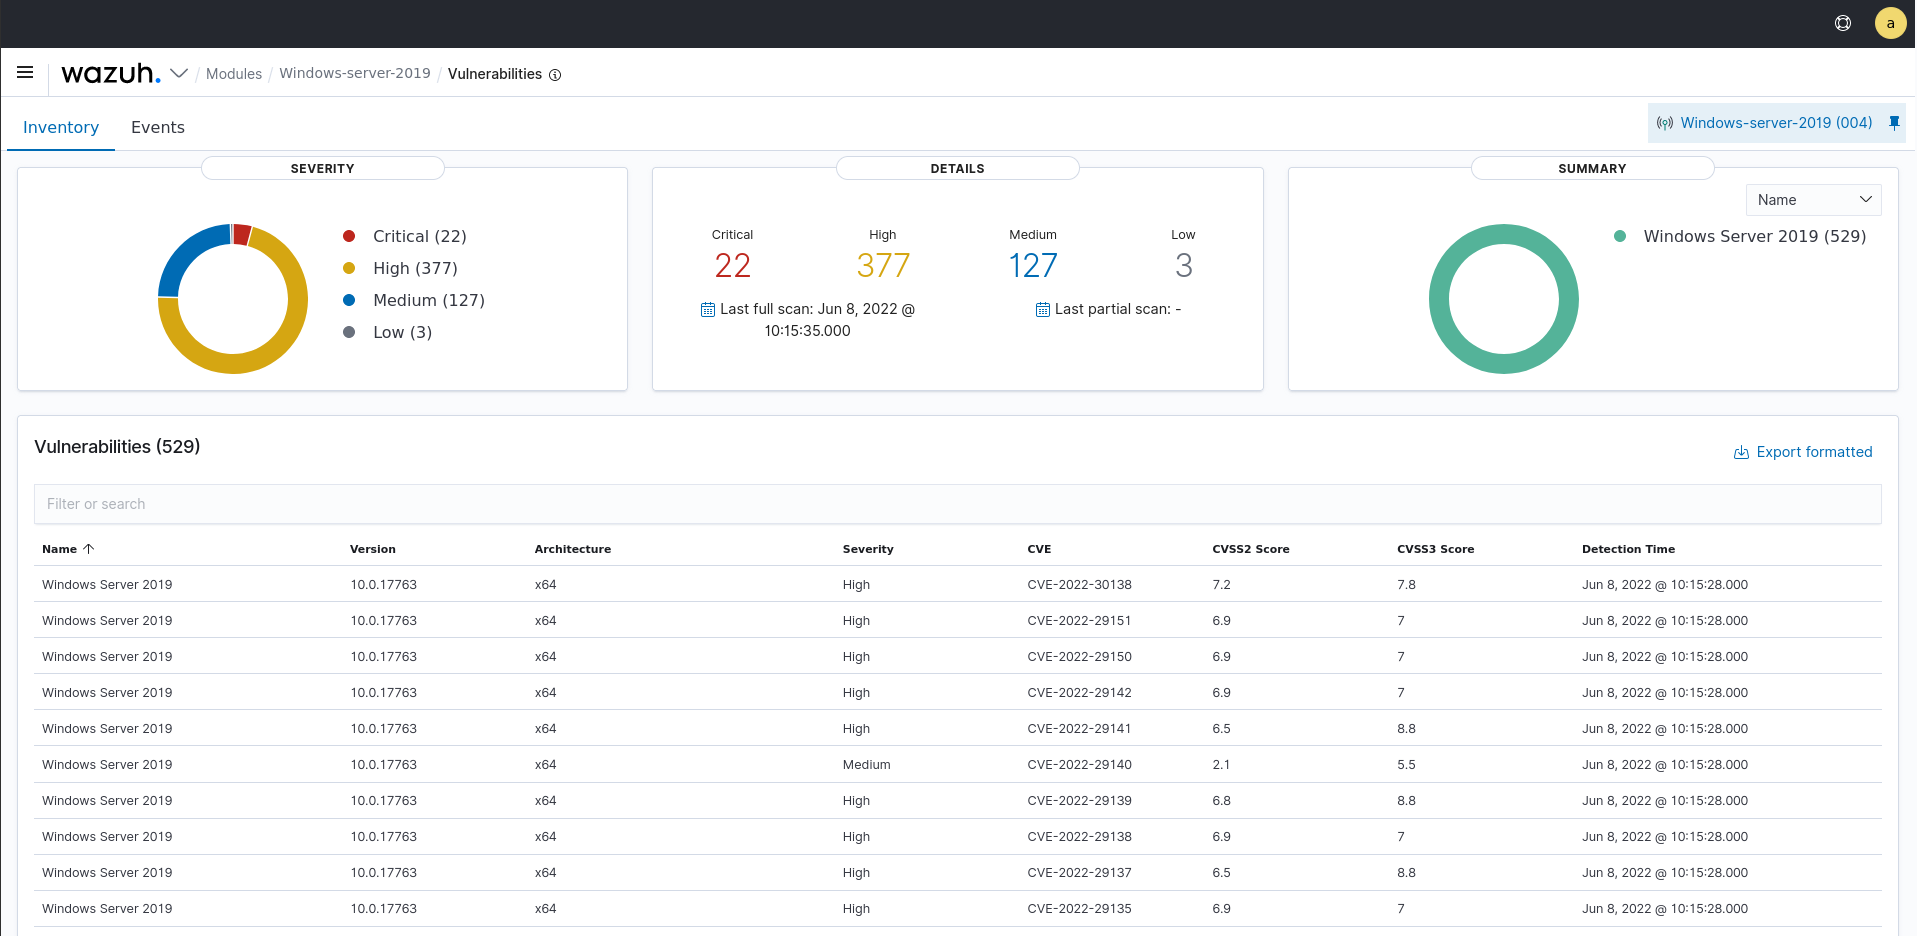
Task: Click the help life-preserver icon in top bar
Action: pos(1843,23)
